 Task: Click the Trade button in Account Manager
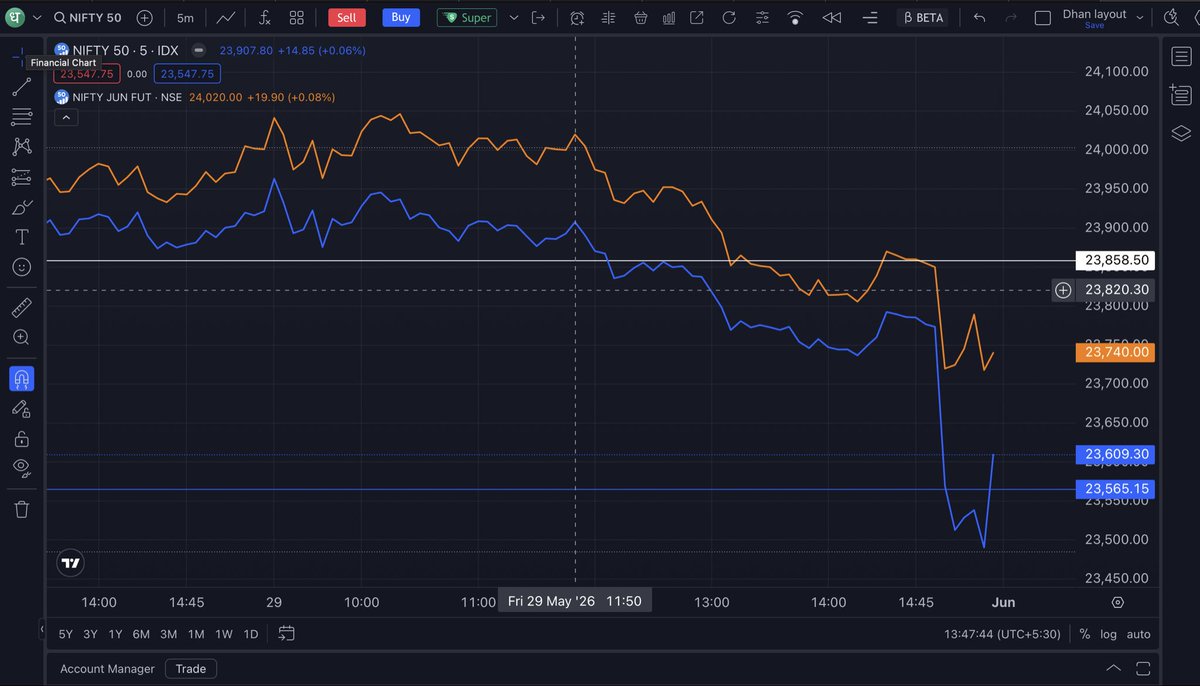click(x=191, y=669)
